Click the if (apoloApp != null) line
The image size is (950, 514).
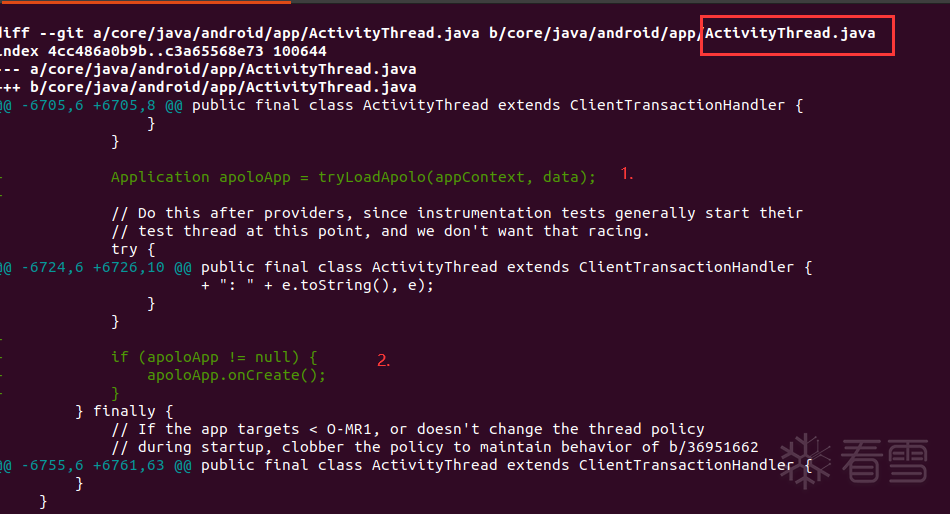pos(214,357)
